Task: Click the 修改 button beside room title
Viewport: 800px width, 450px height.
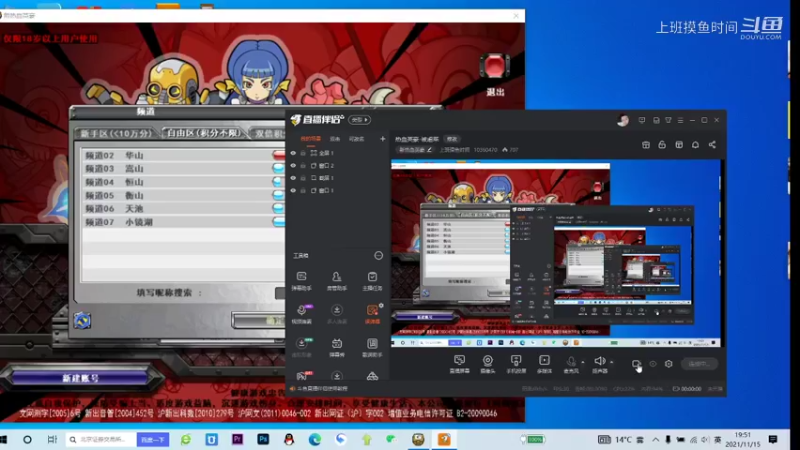Action: coord(452,139)
